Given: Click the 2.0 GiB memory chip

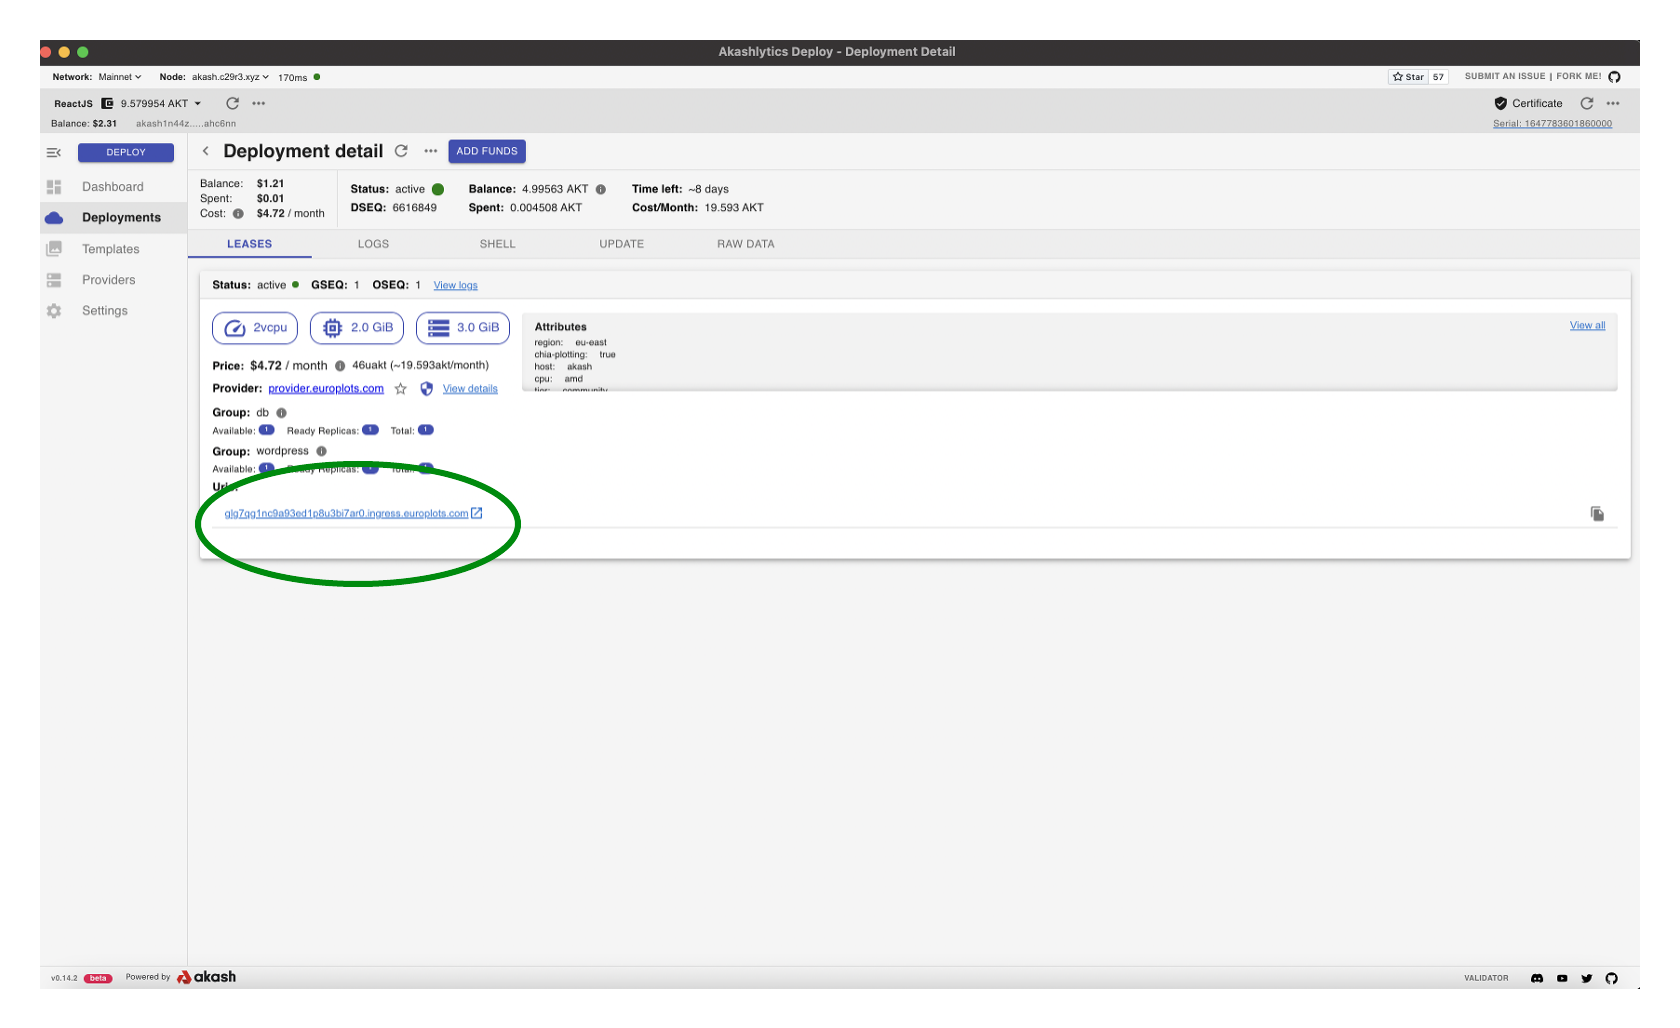Looking at the screenshot, I should [x=357, y=328].
